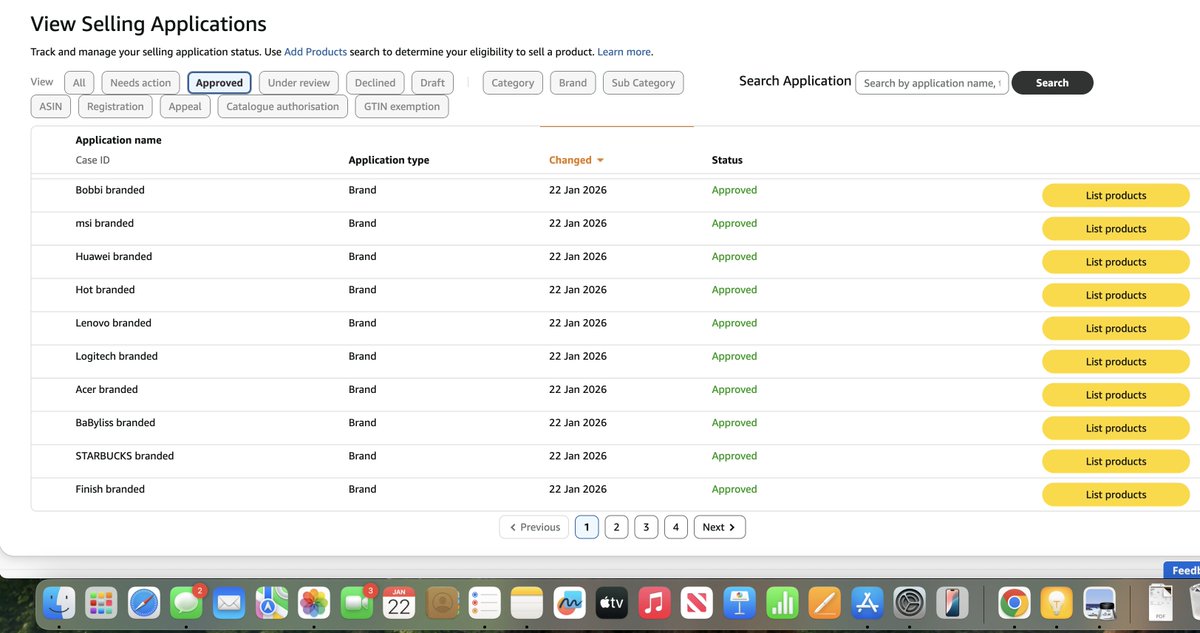List products for msi branded

click(x=1116, y=229)
